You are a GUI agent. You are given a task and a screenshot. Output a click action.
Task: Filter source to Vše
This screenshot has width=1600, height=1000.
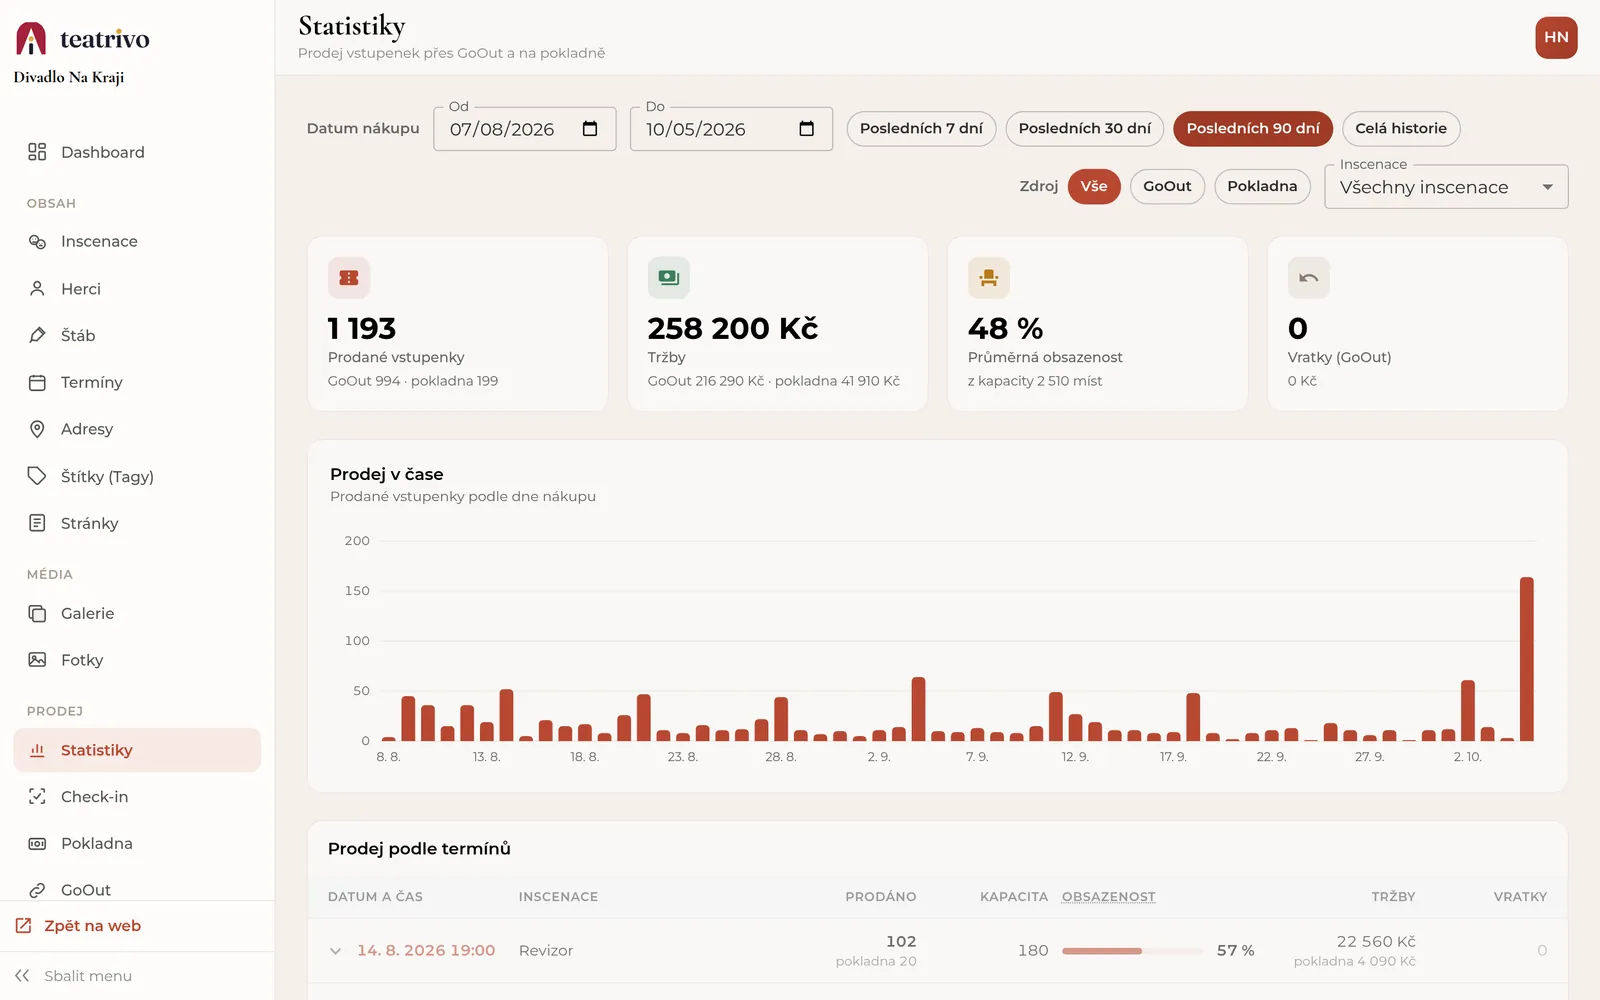(x=1094, y=186)
